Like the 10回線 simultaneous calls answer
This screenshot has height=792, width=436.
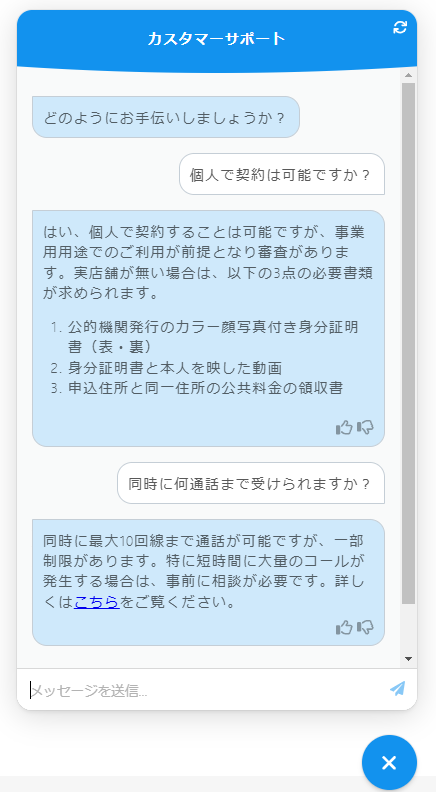tap(344, 627)
